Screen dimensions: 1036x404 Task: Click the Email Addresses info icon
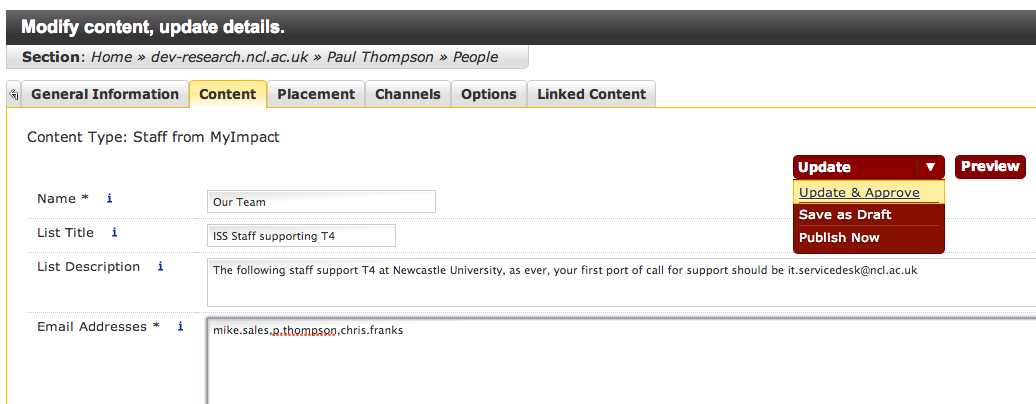click(x=180, y=327)
